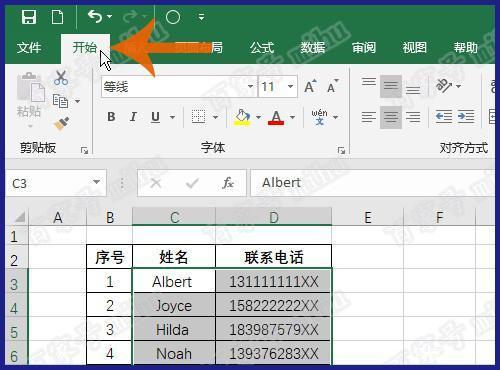Toggle bold formatting
The width and height of the screenshot is (500, 370).
click(111, 117)
